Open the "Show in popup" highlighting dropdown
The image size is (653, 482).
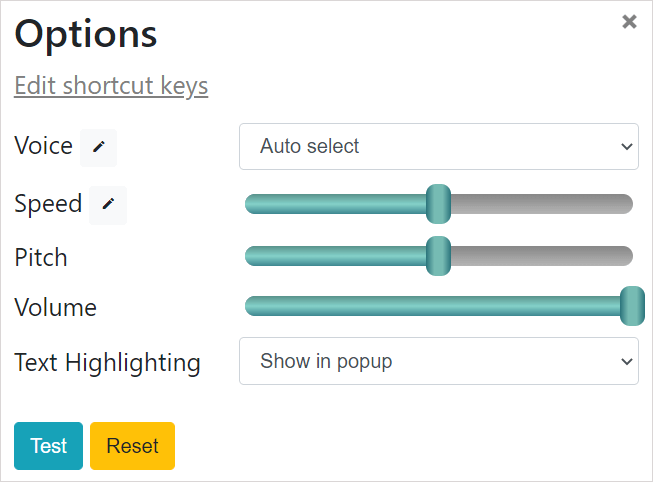pos(438,361)
